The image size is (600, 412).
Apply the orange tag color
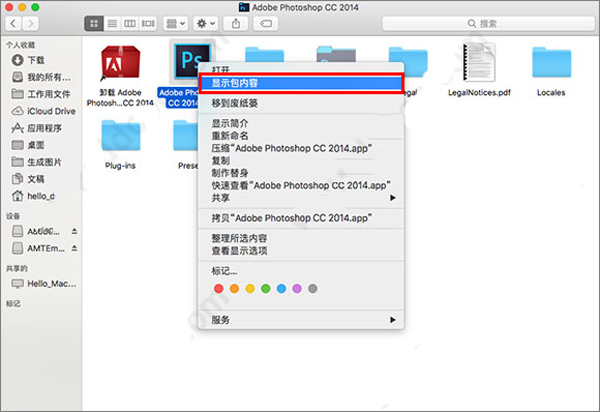pos(234,288)
